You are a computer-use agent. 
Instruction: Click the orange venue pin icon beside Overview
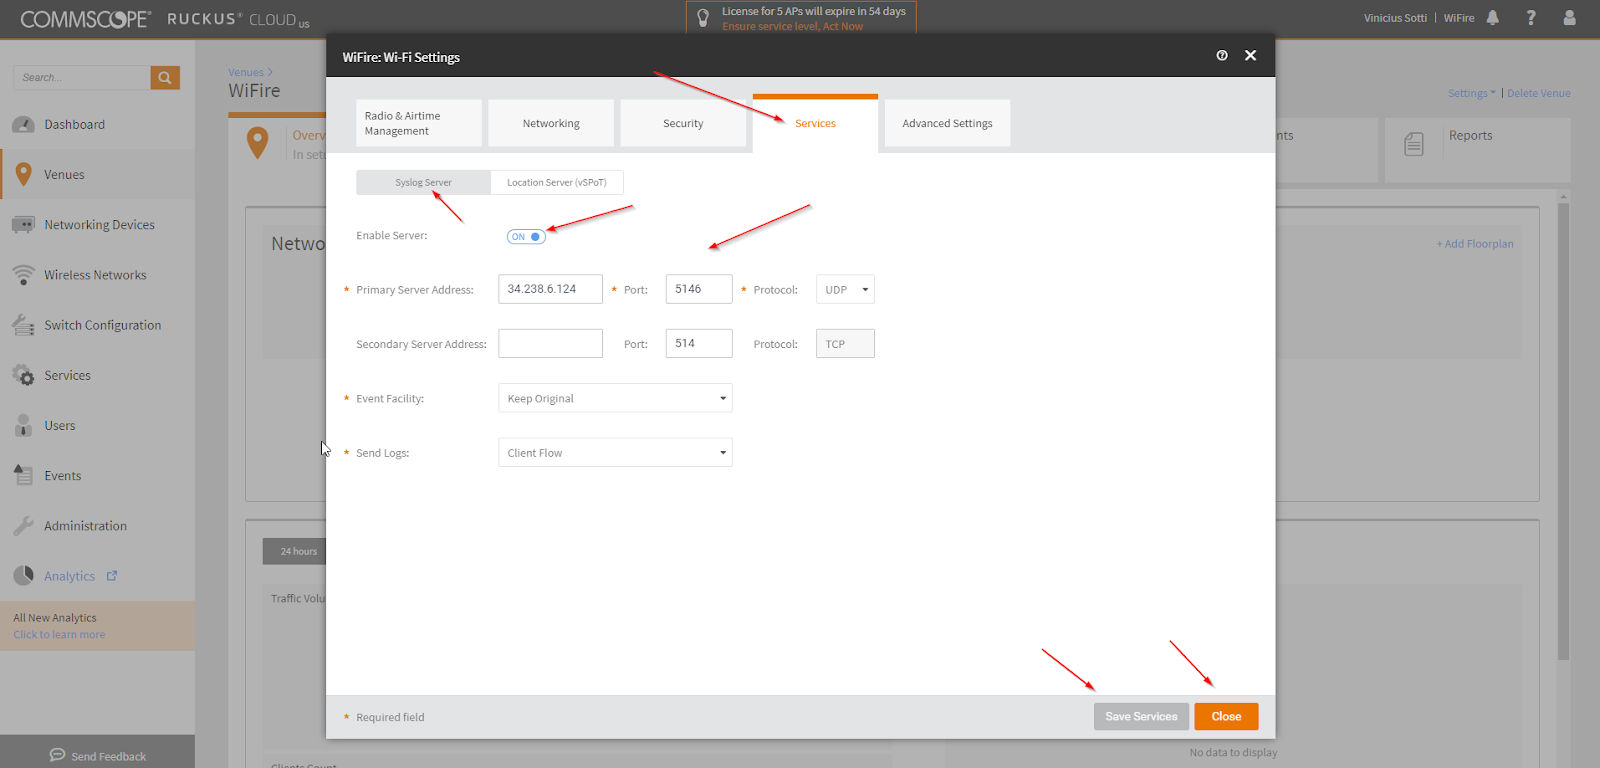coord(257,143)
